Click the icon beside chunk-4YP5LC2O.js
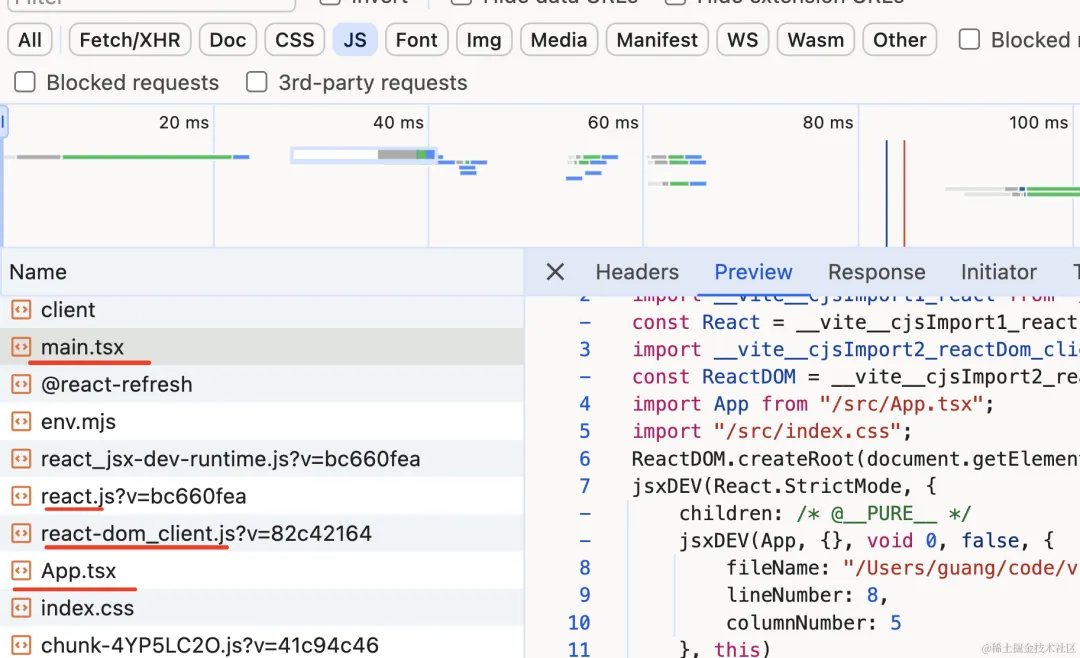 (x=21, y=645)
